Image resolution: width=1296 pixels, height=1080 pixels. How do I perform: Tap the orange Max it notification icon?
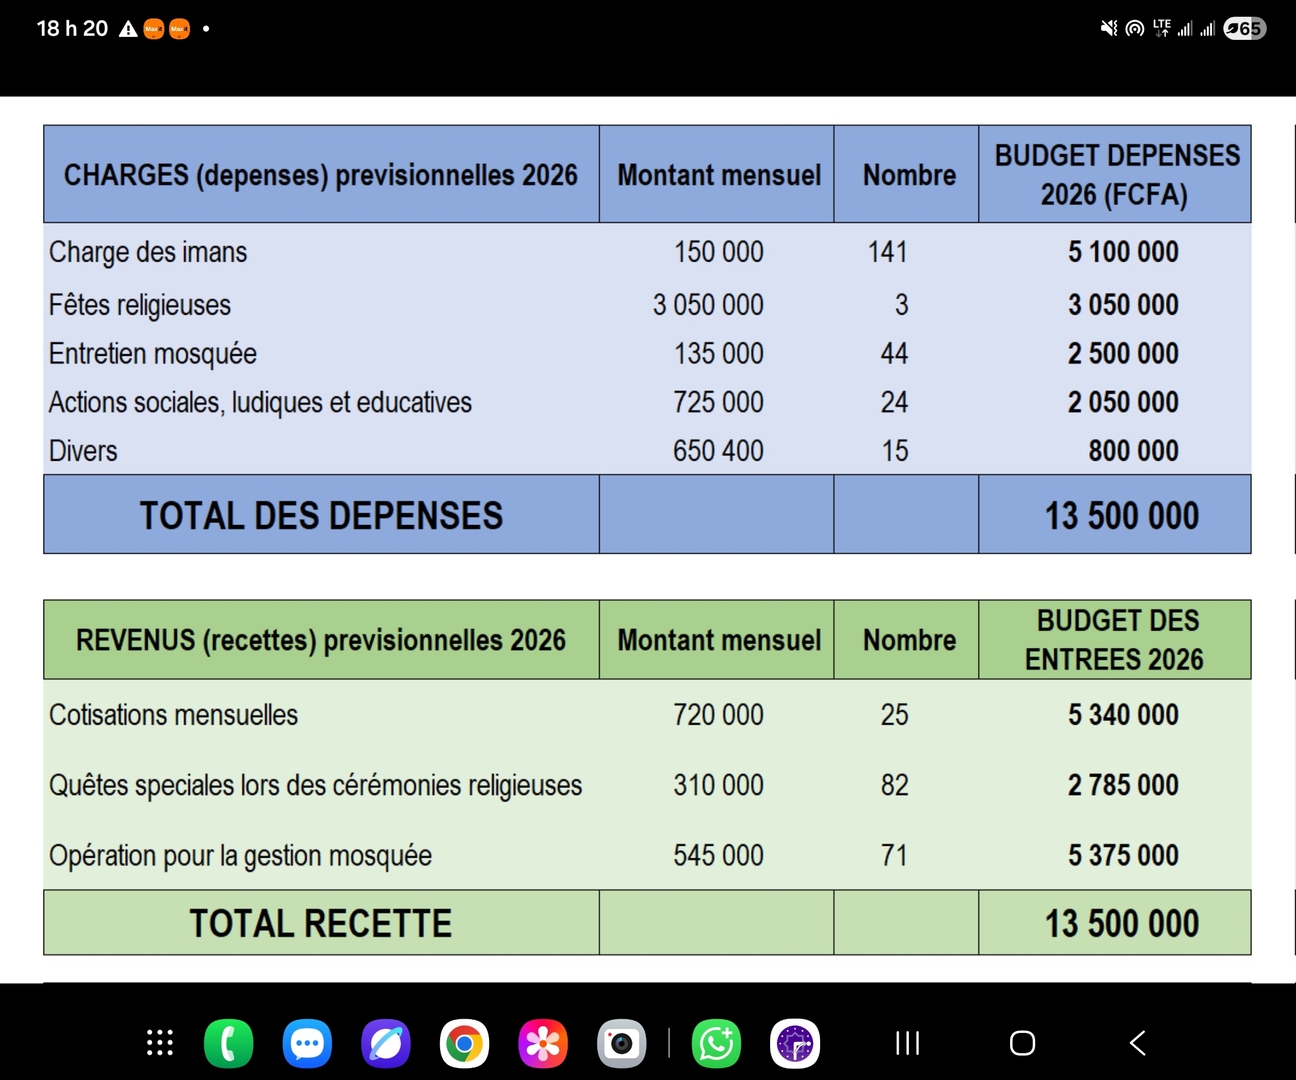coord(153,29)
